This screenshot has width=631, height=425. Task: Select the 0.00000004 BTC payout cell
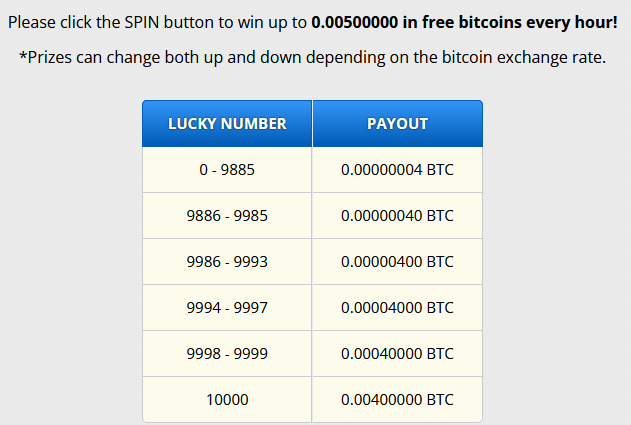(x=397, y=170)
